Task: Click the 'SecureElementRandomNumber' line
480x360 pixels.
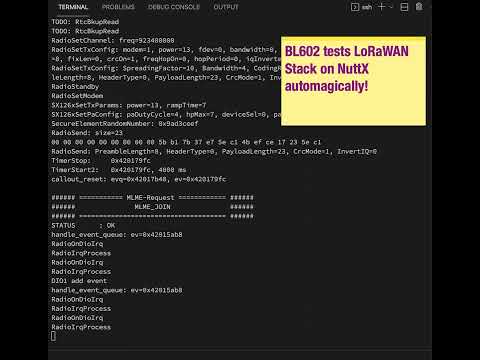Action: pyautogui.click(x=125, y=124)
